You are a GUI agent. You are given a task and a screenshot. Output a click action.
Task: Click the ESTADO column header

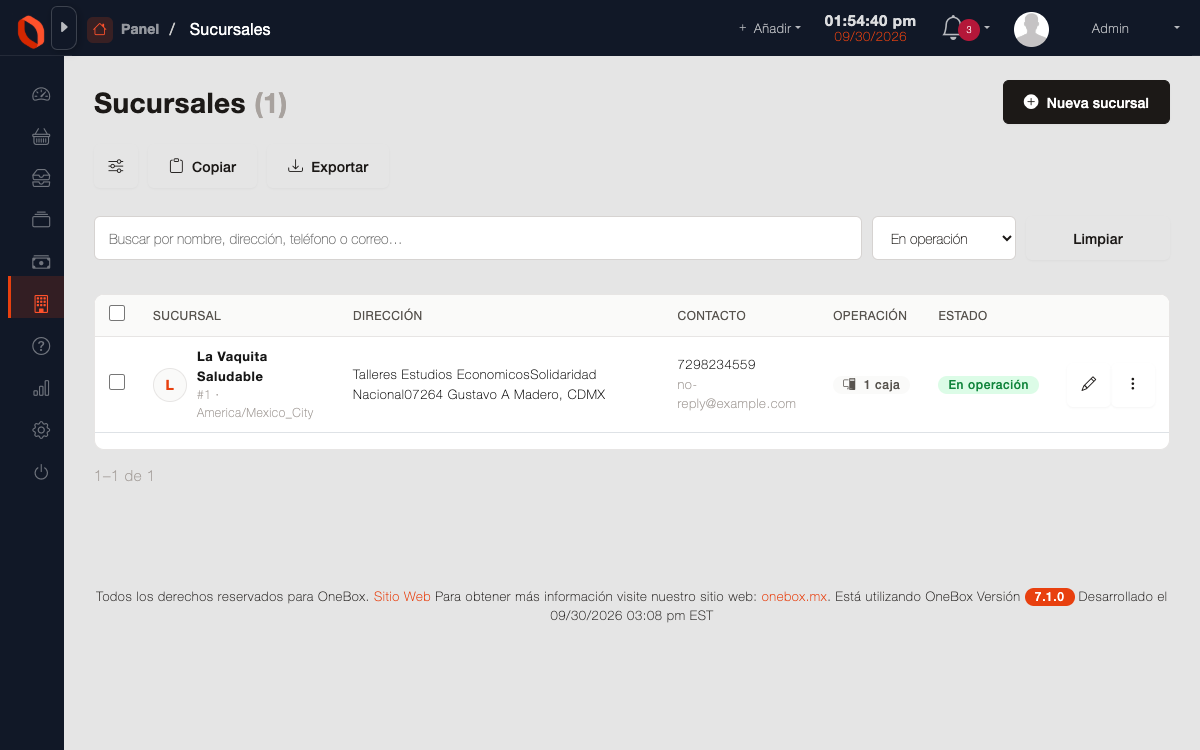(x=962, y=316)
